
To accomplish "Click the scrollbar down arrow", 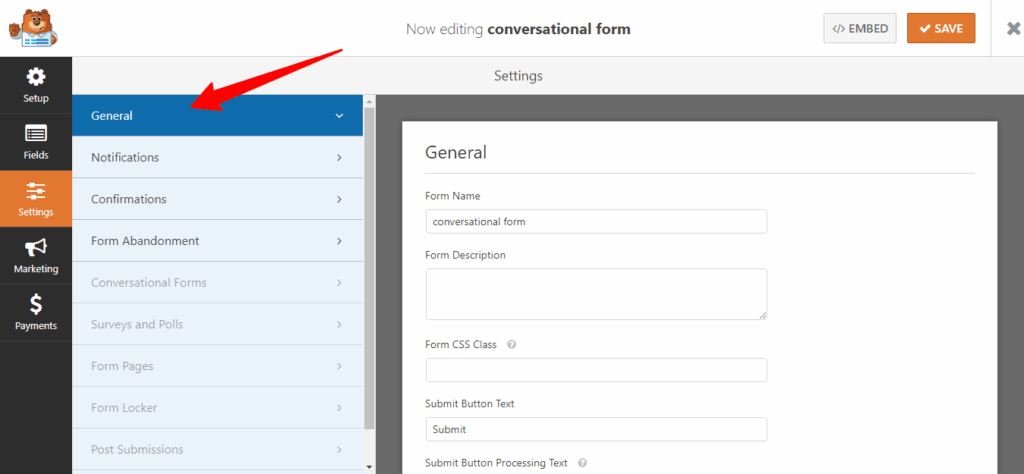I will (369, 467).
